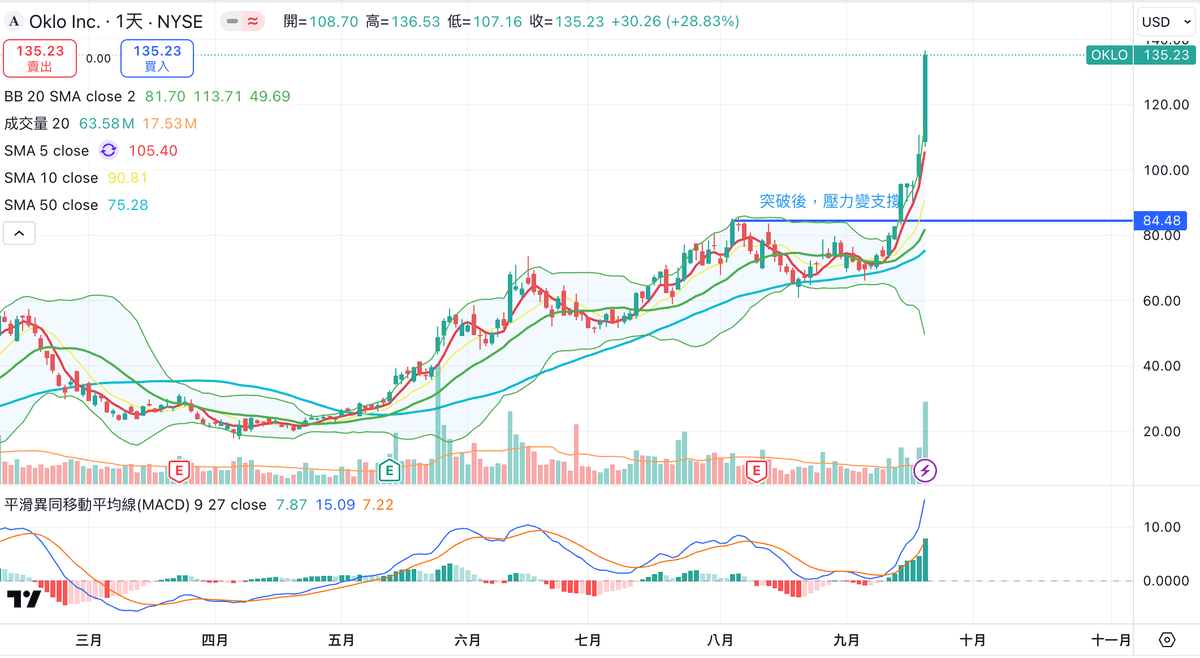Image resolution: width=1200 pixels, height=658 pixels.
Task: Select the blue horizontal line label 84.48
Action: click(1161, 220)
